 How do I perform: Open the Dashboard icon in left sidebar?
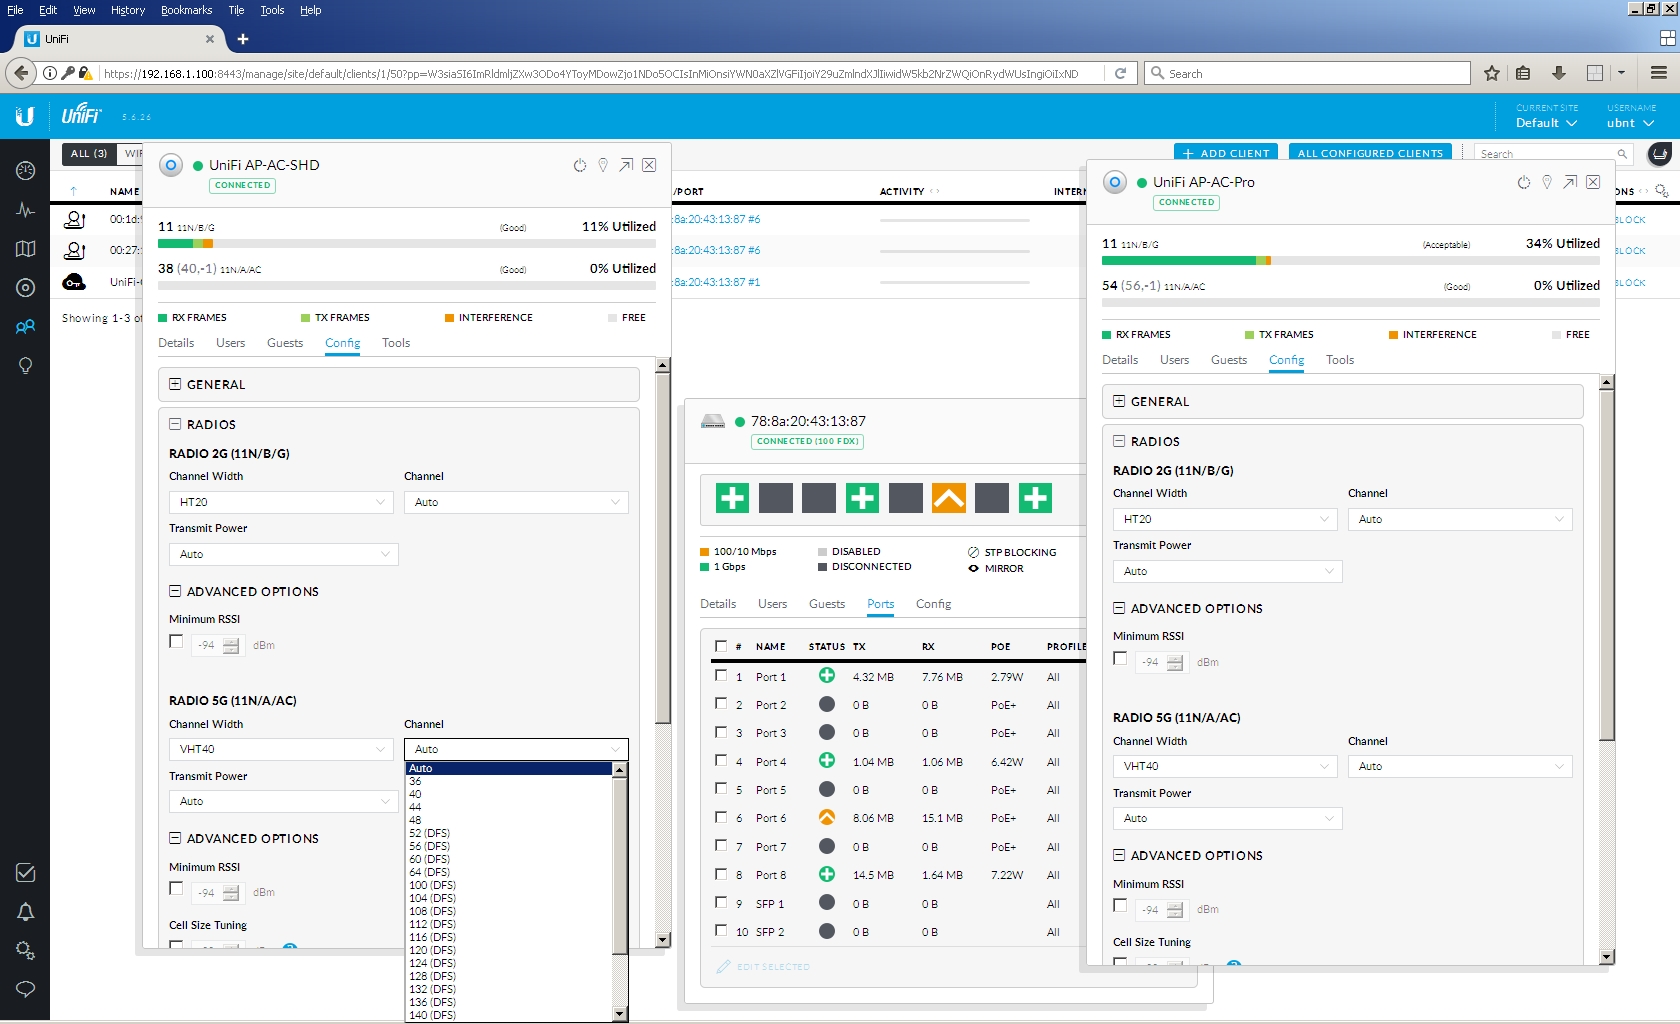(25, 171)
